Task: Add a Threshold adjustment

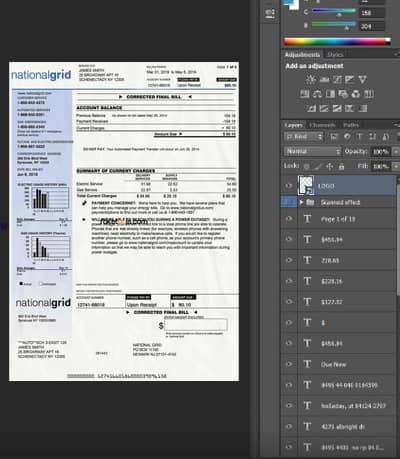Action: [x=337, y=108]
